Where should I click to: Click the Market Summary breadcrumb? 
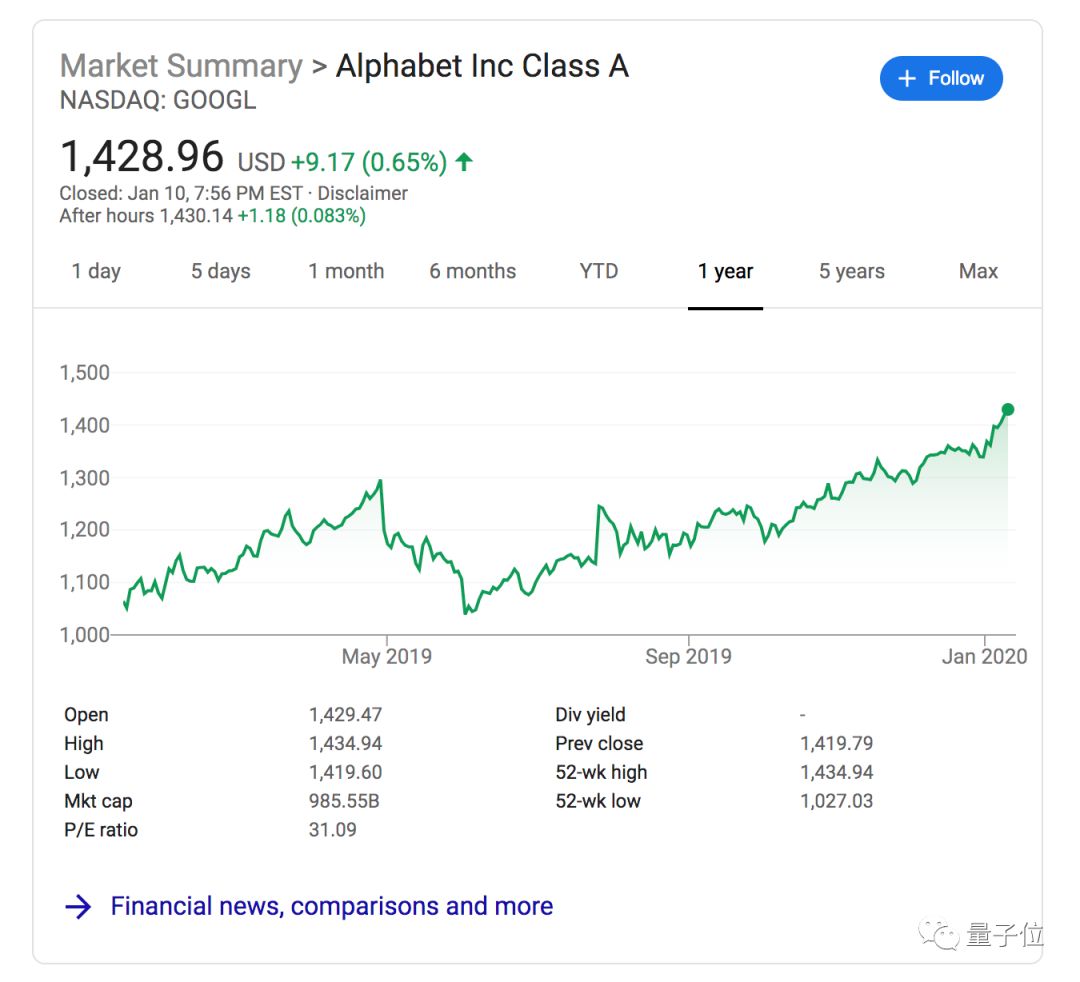(x=181, y=66)
